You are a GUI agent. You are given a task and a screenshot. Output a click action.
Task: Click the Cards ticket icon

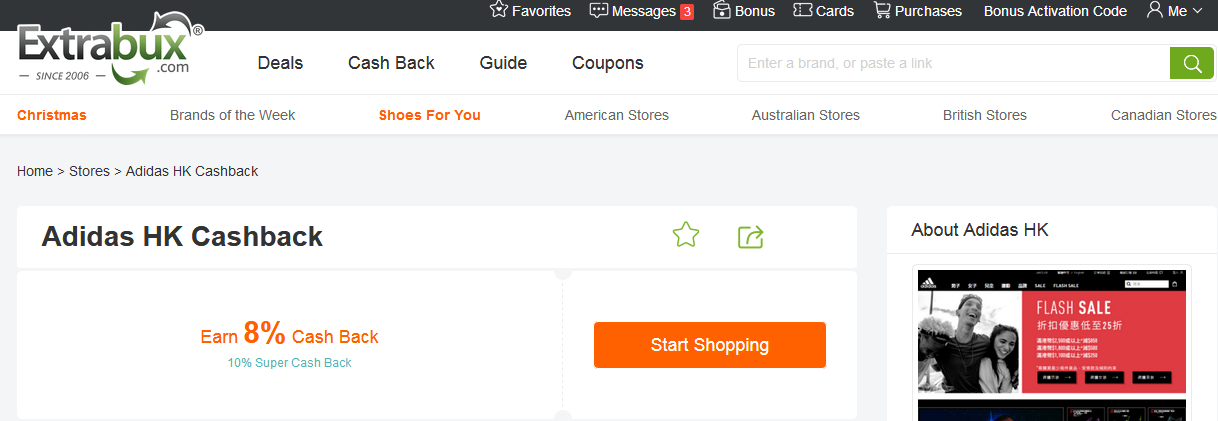point(802,10)
